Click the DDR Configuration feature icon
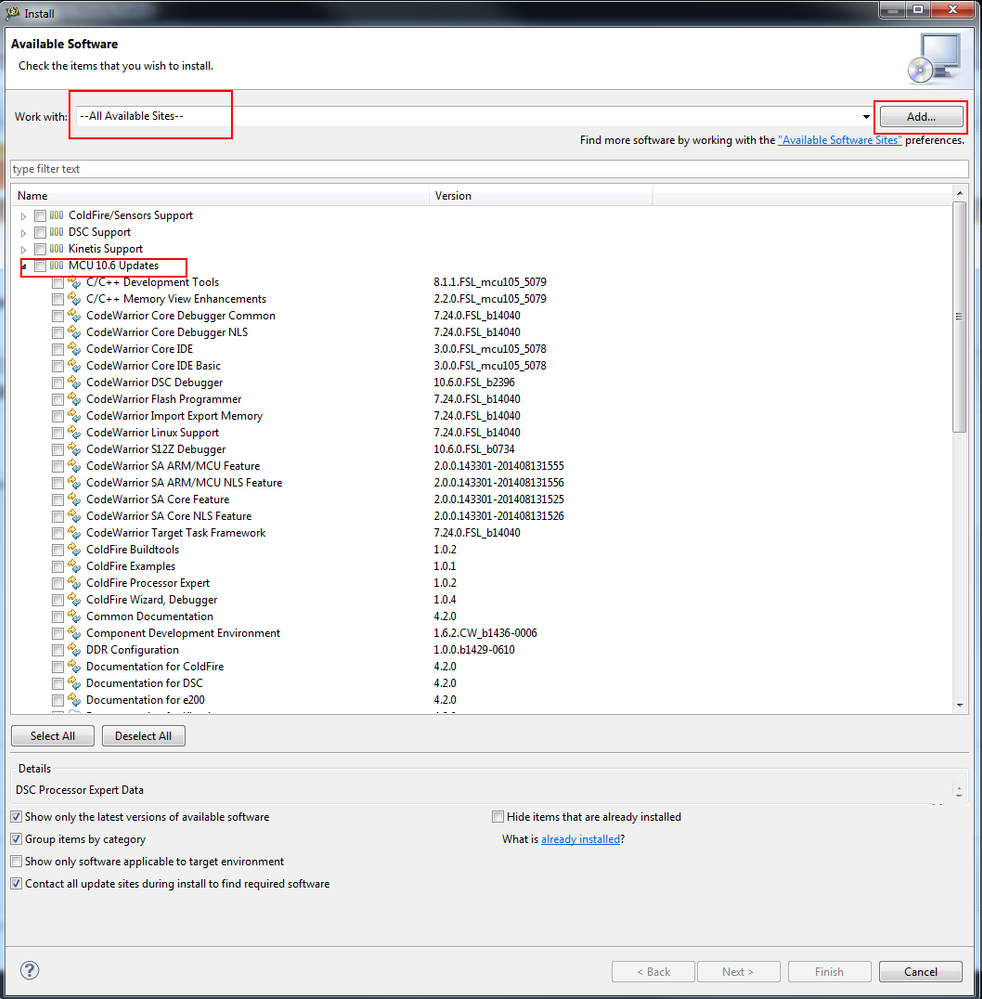This screenshot has width=982, height=999. pos(75,650)
